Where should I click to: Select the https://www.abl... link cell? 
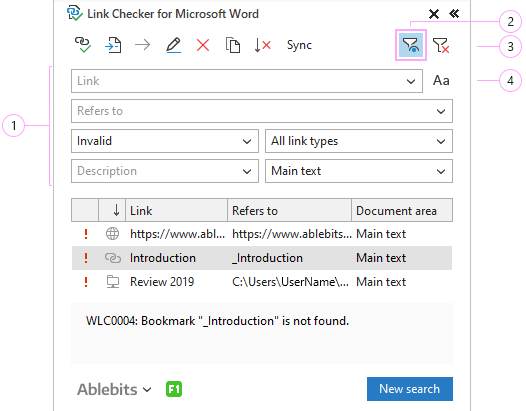[177, 234]
